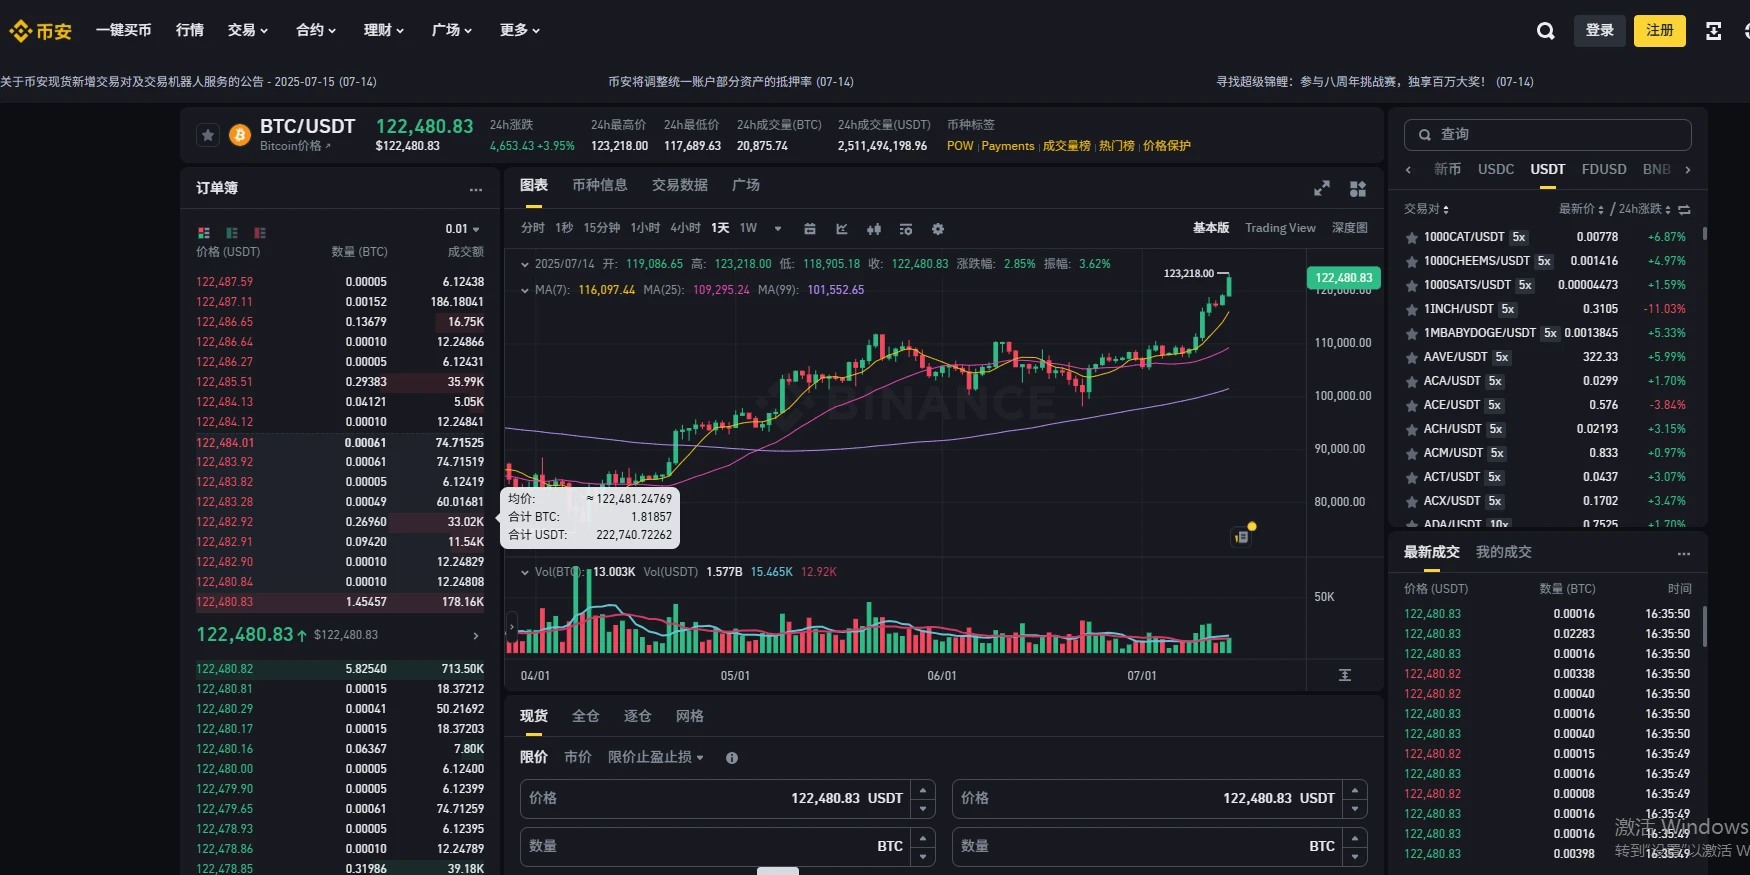Click the yellow 注册 button

click(x=1660, y=31)
